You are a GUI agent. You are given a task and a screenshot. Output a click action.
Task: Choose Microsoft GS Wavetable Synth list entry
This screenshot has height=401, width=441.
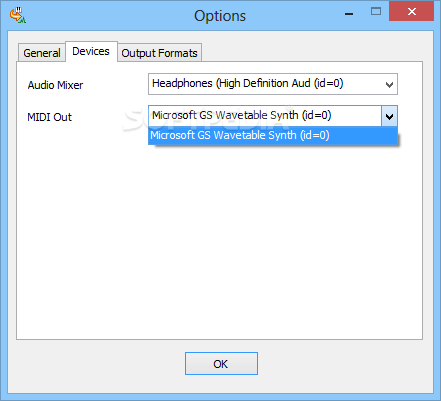click(x=273, y=136)
